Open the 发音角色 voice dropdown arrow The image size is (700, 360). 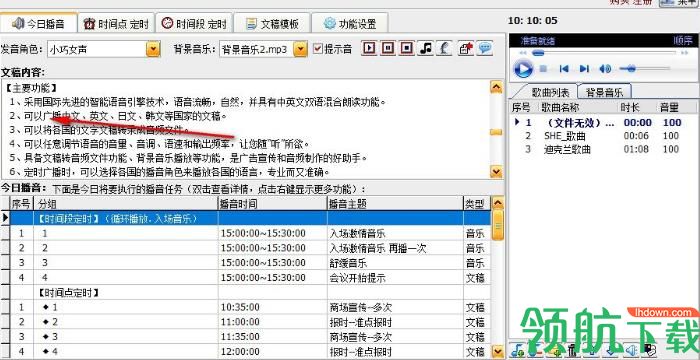click(x=153, y=49)
